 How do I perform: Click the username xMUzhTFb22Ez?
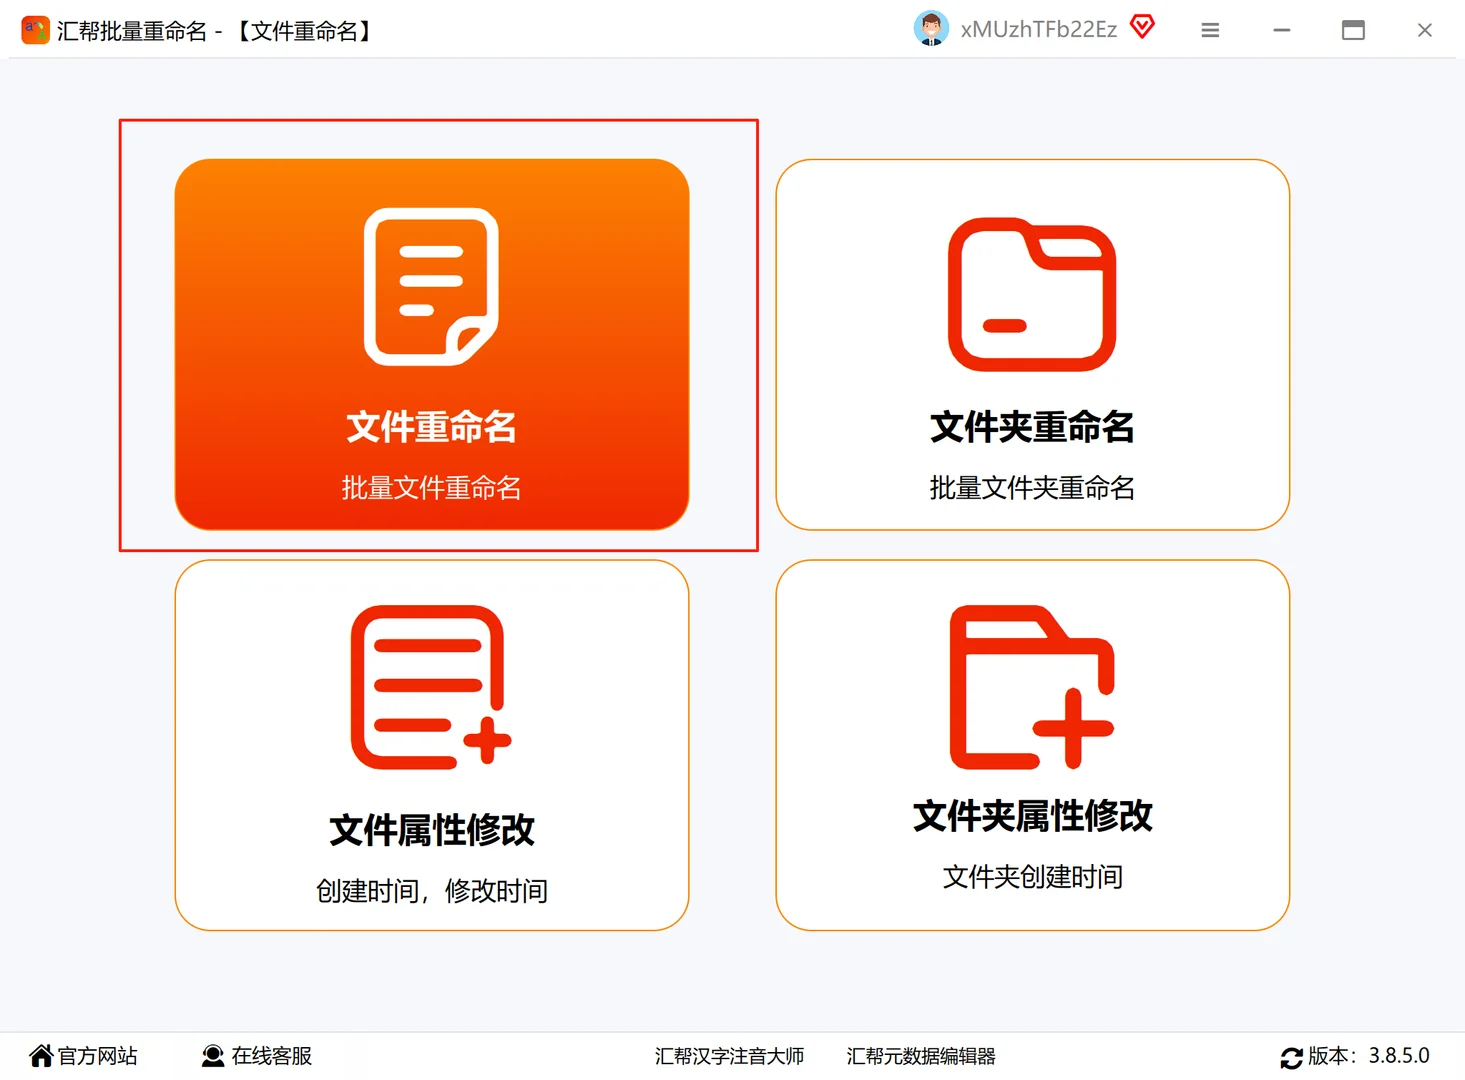click(1037, 28)
